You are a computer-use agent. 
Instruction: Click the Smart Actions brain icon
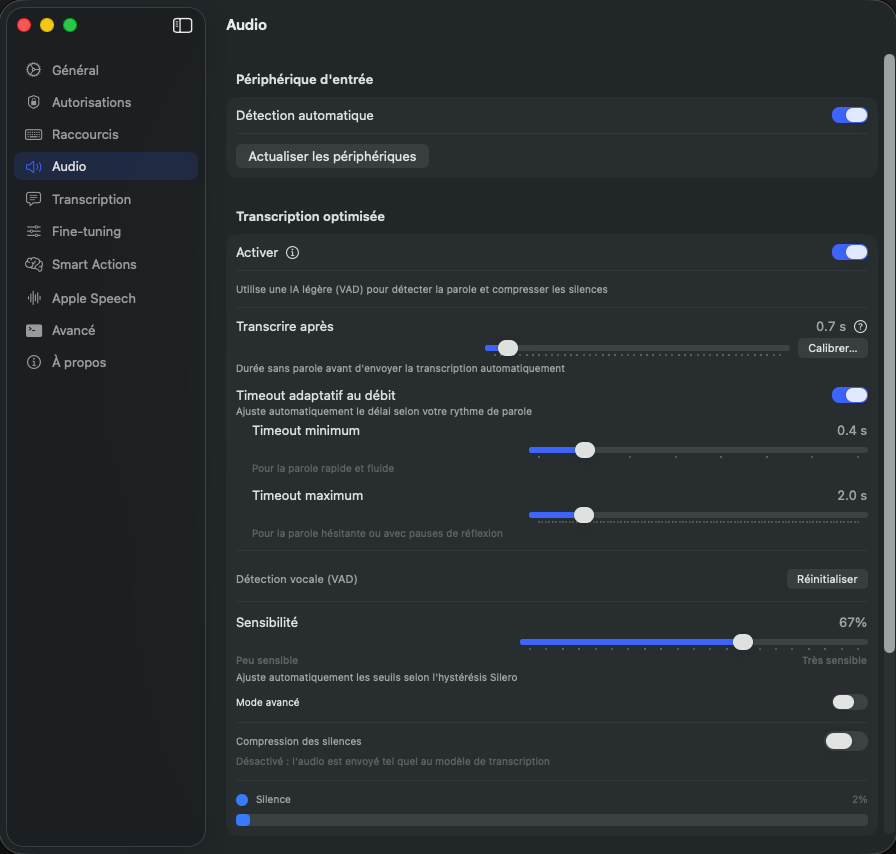pyautogui.click(x=34, y=264)
